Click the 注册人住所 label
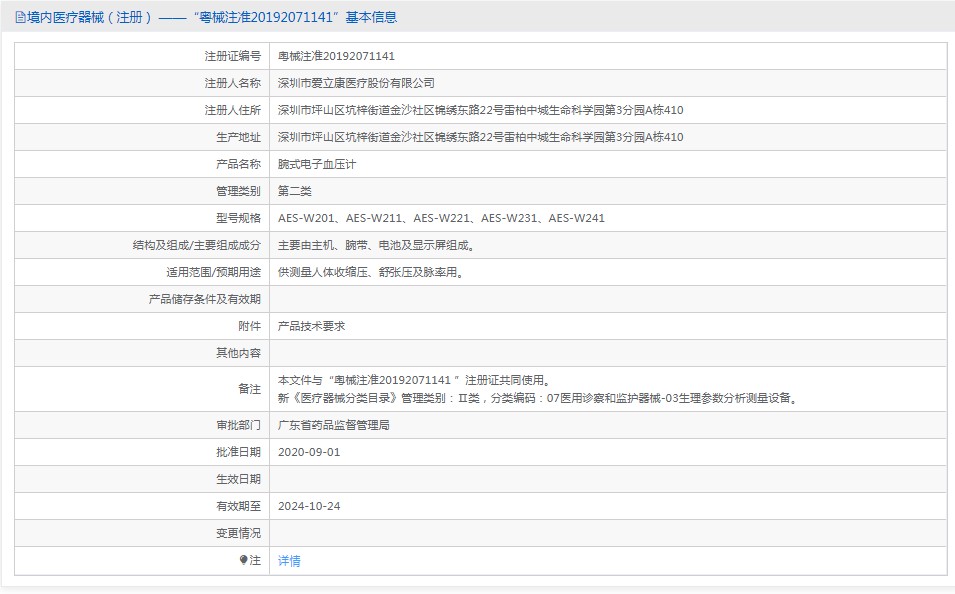 233,110
